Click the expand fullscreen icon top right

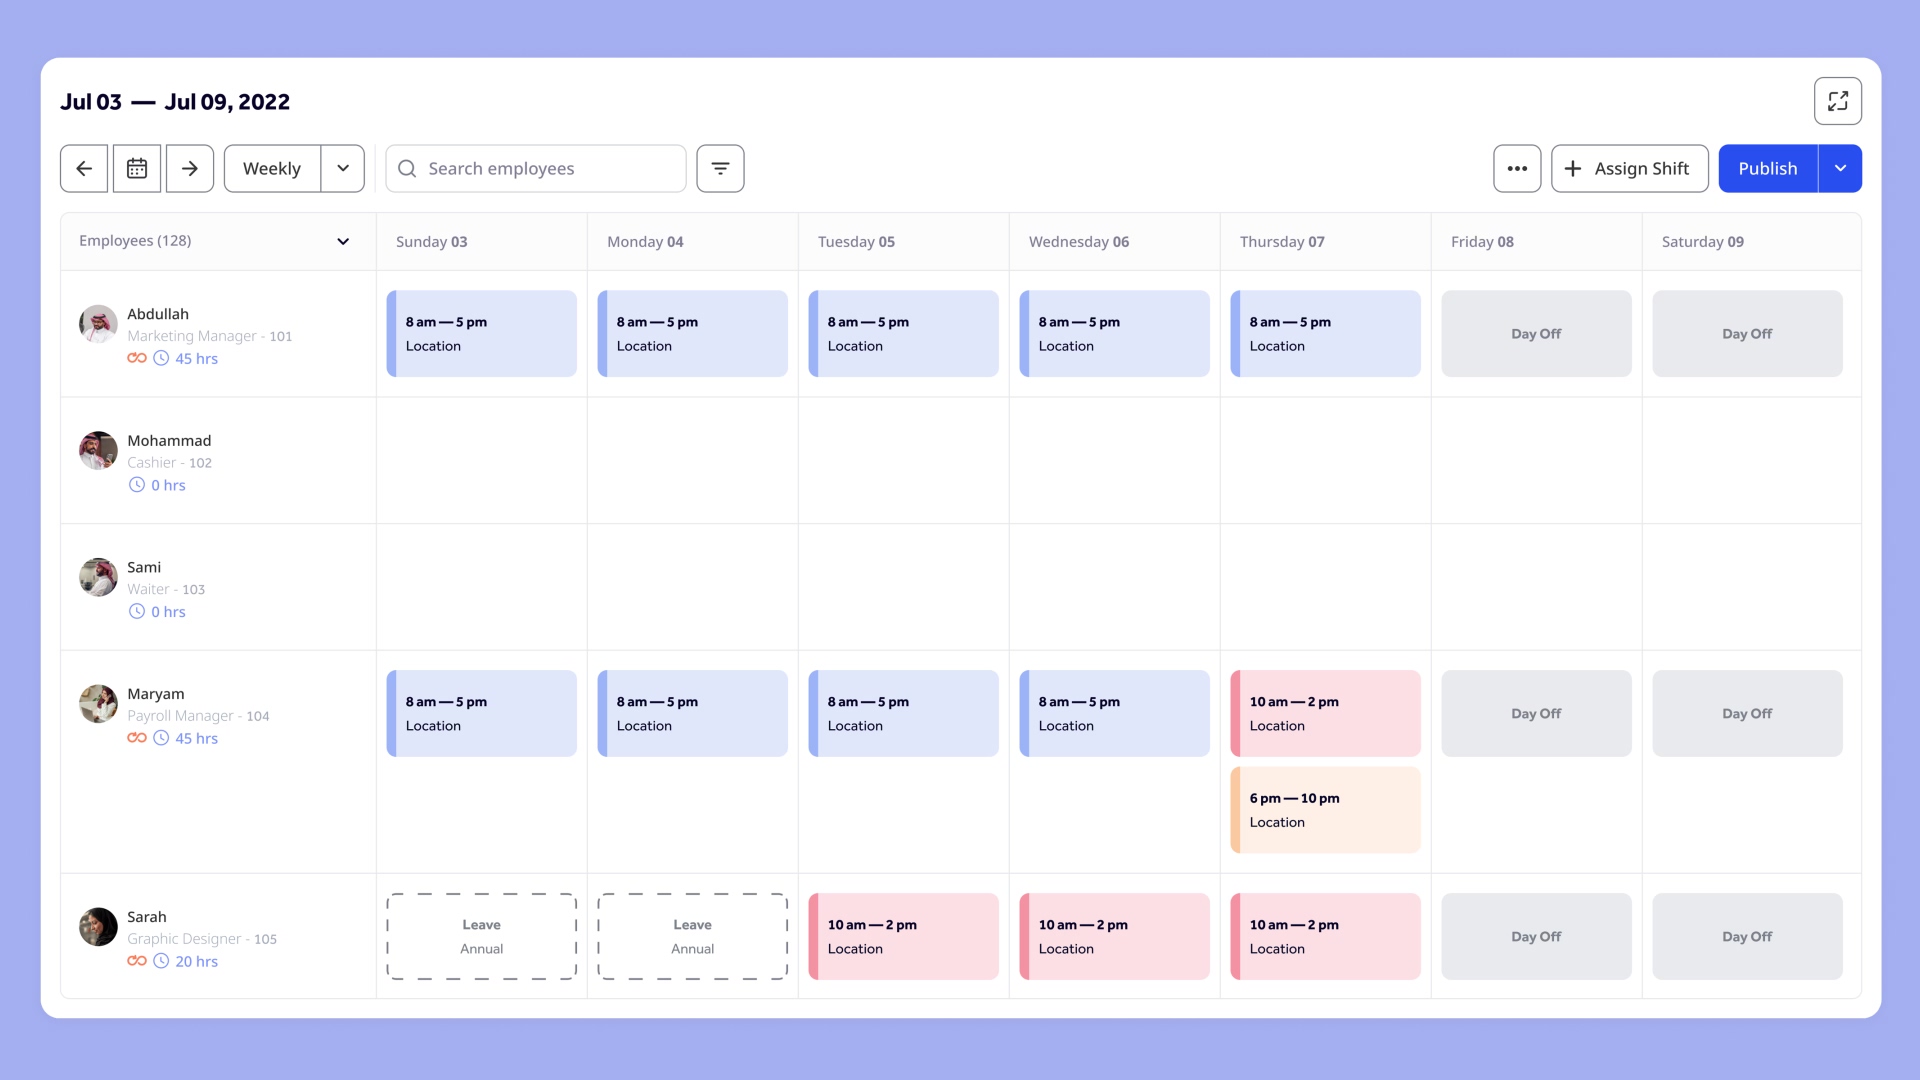1837,100
